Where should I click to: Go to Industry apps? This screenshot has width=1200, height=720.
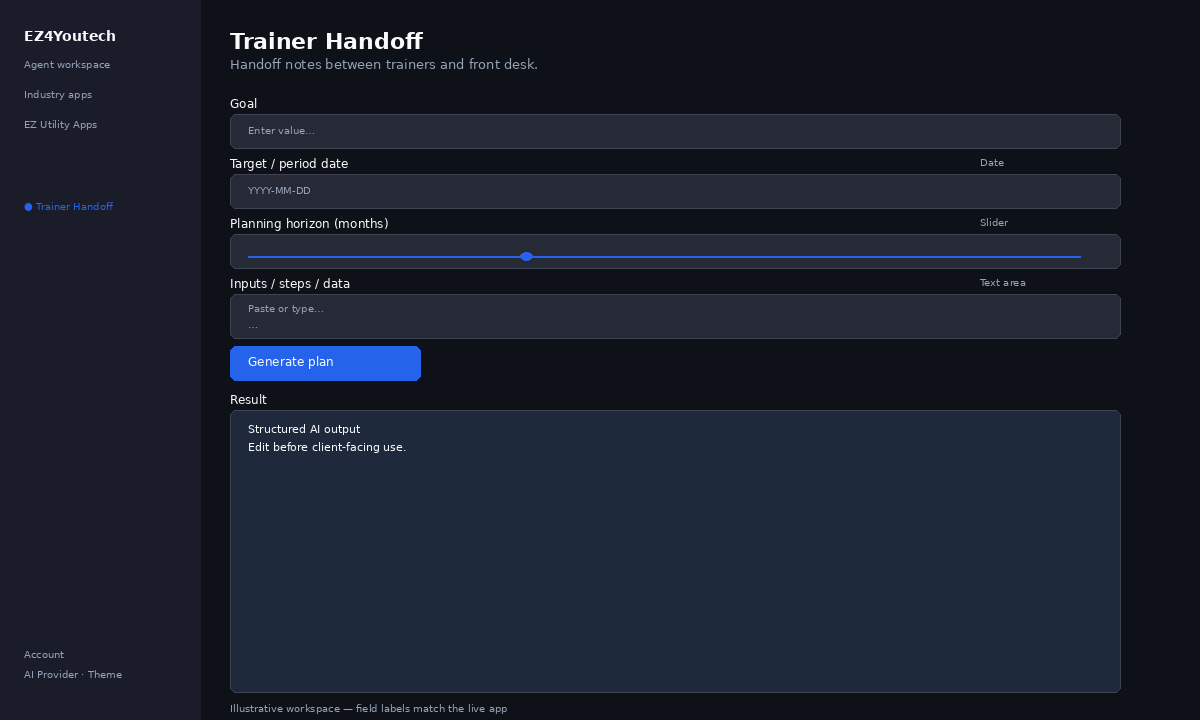point(58,95)
